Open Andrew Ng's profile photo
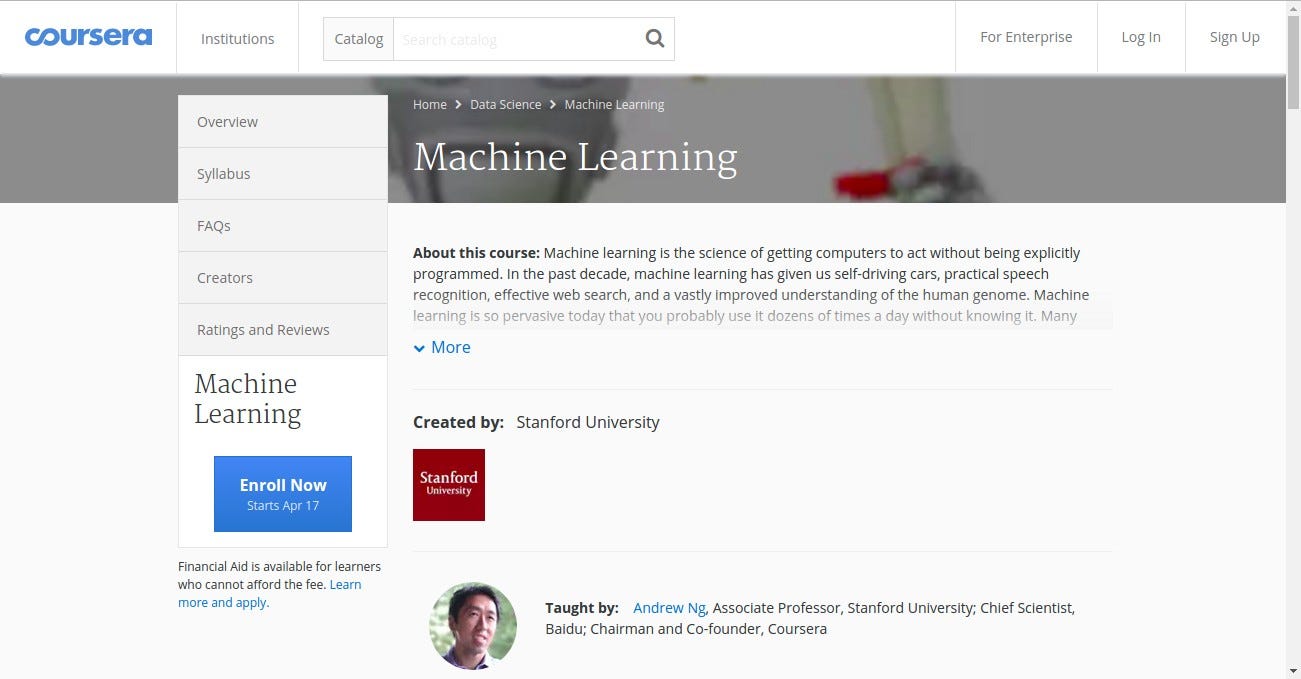1301x679 pixels. 473,625
